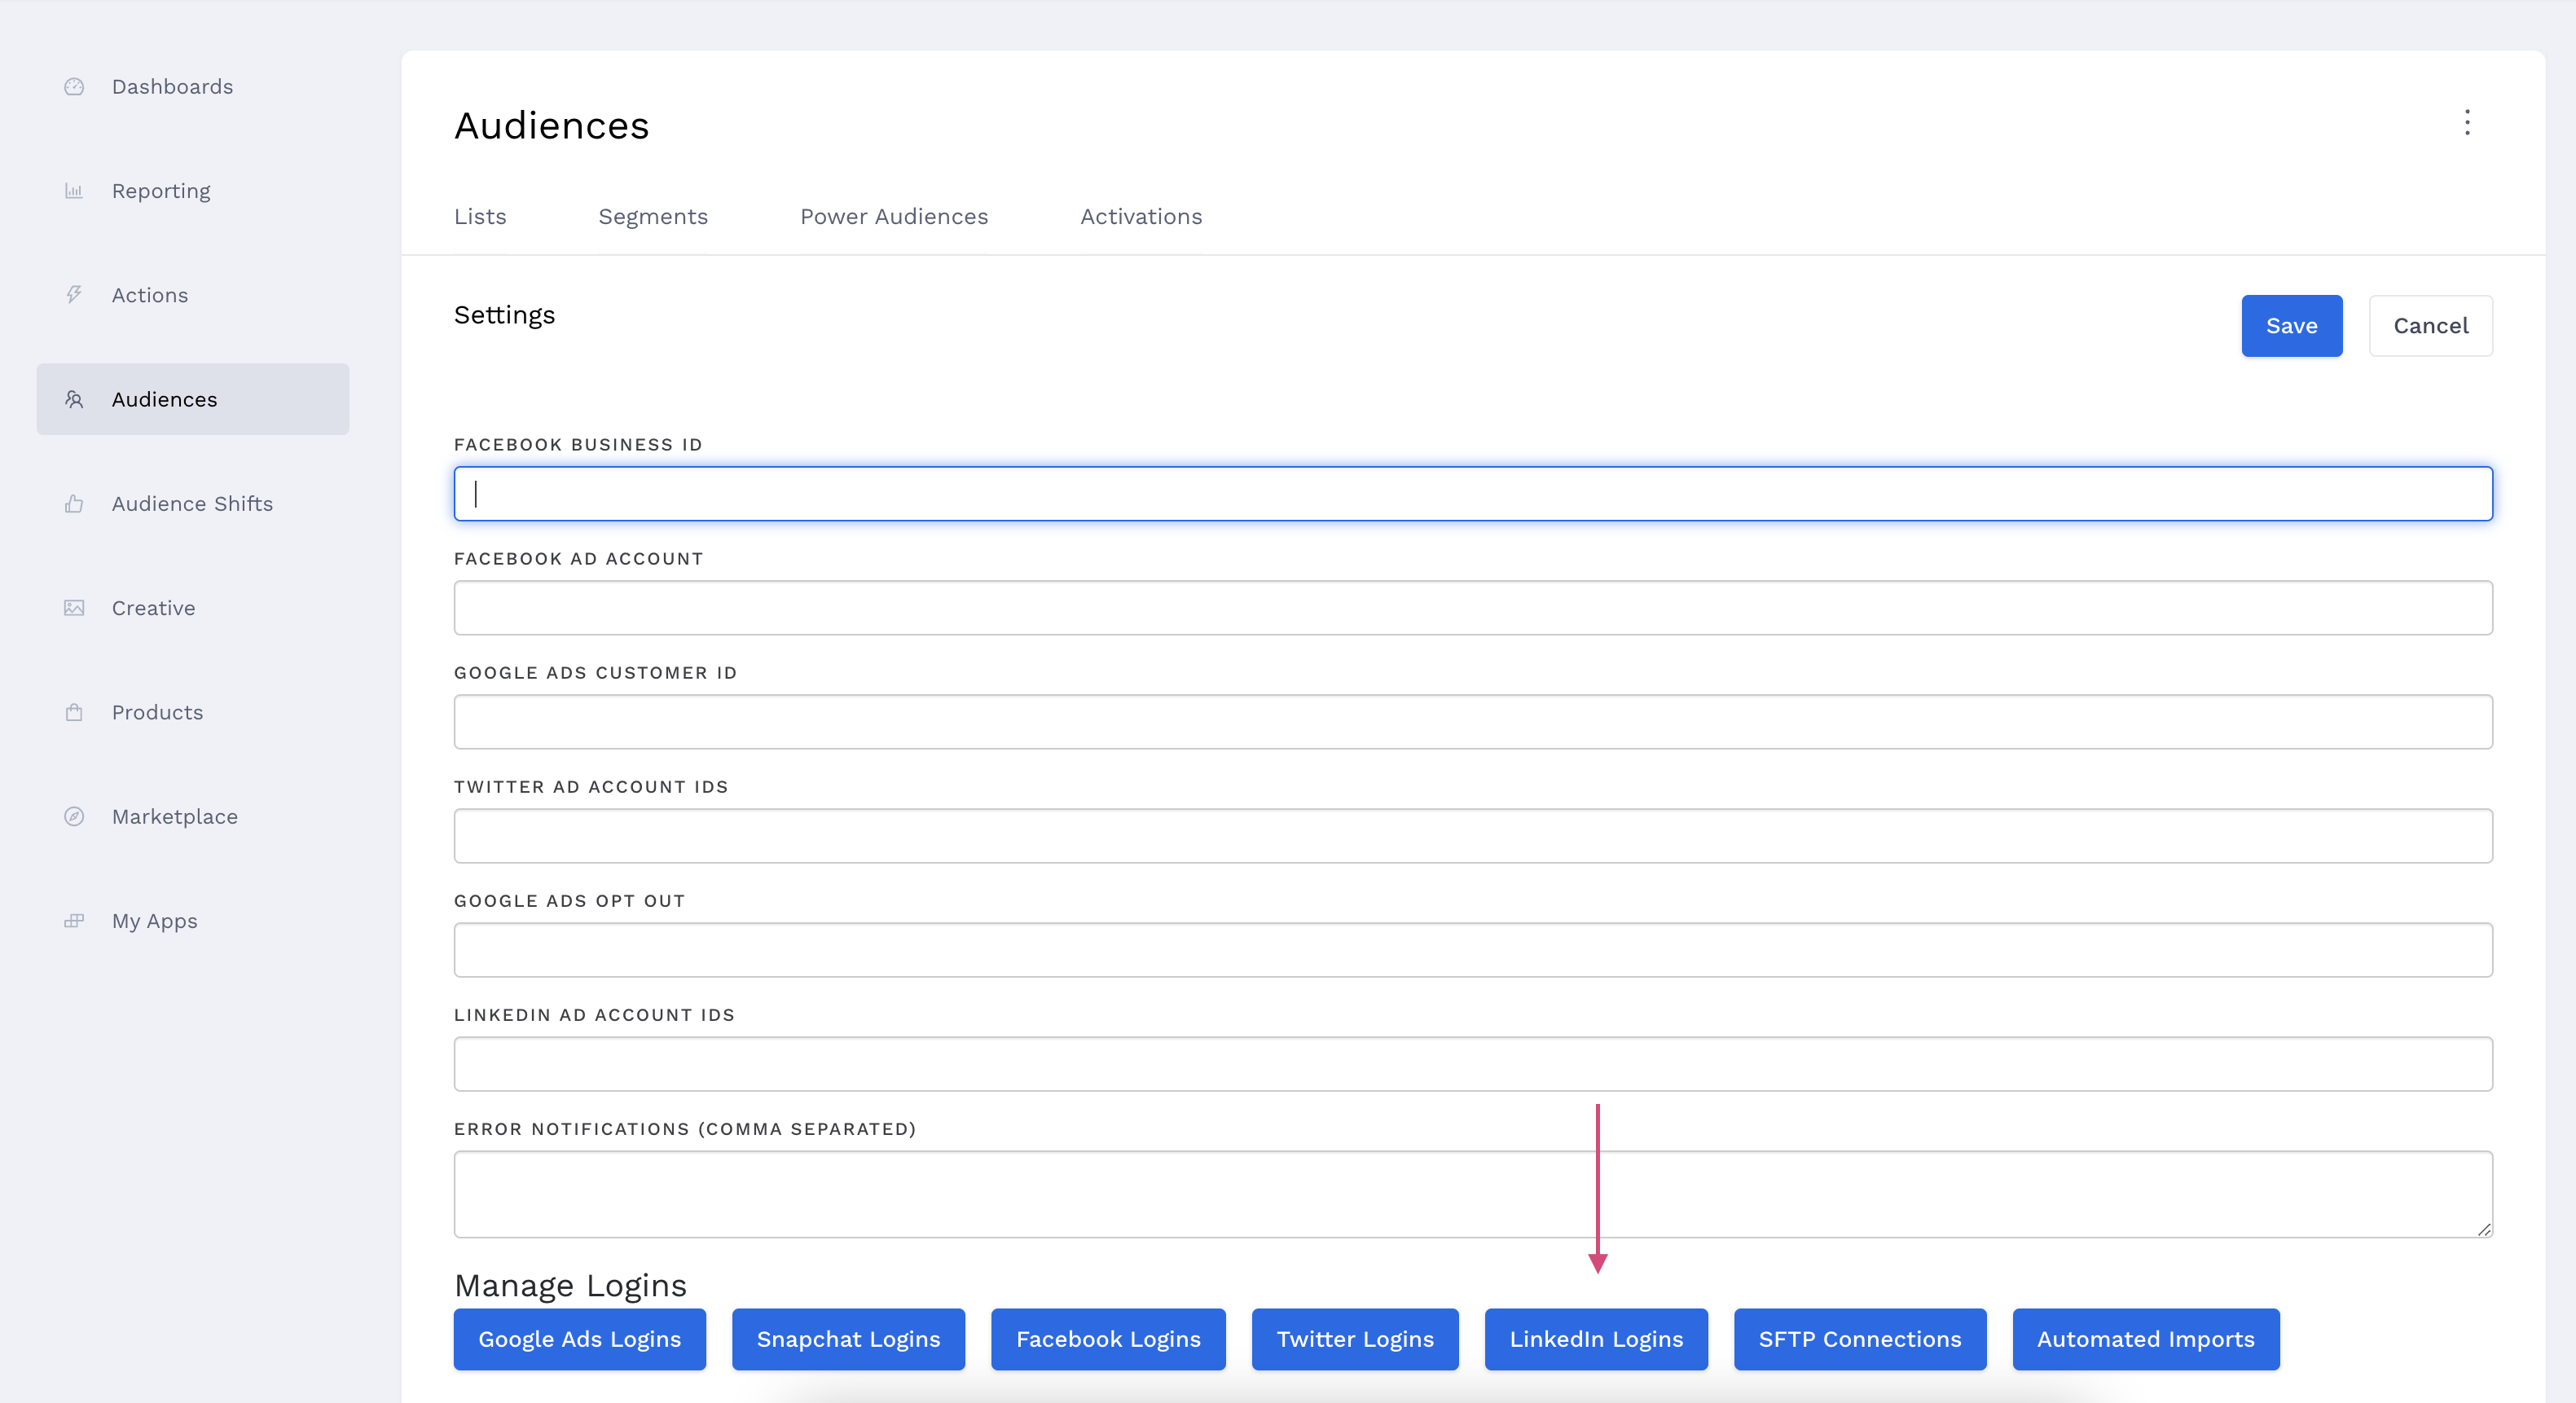Cancel the settings changes
2576x1403 pixels.
pyautogui.click(x=2430, y=326)
